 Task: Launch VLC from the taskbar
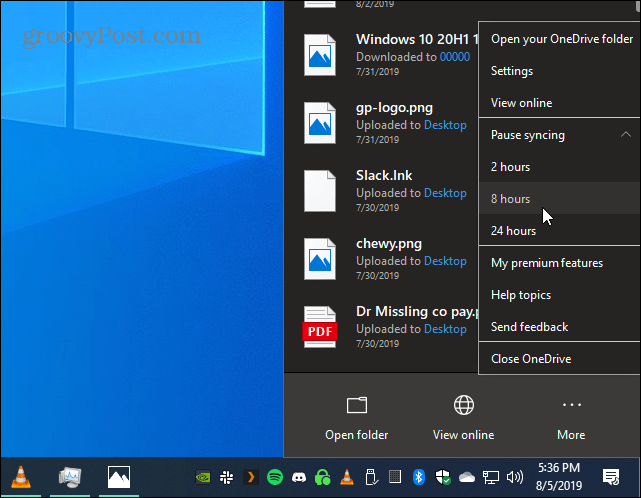(x=21, y=477)
